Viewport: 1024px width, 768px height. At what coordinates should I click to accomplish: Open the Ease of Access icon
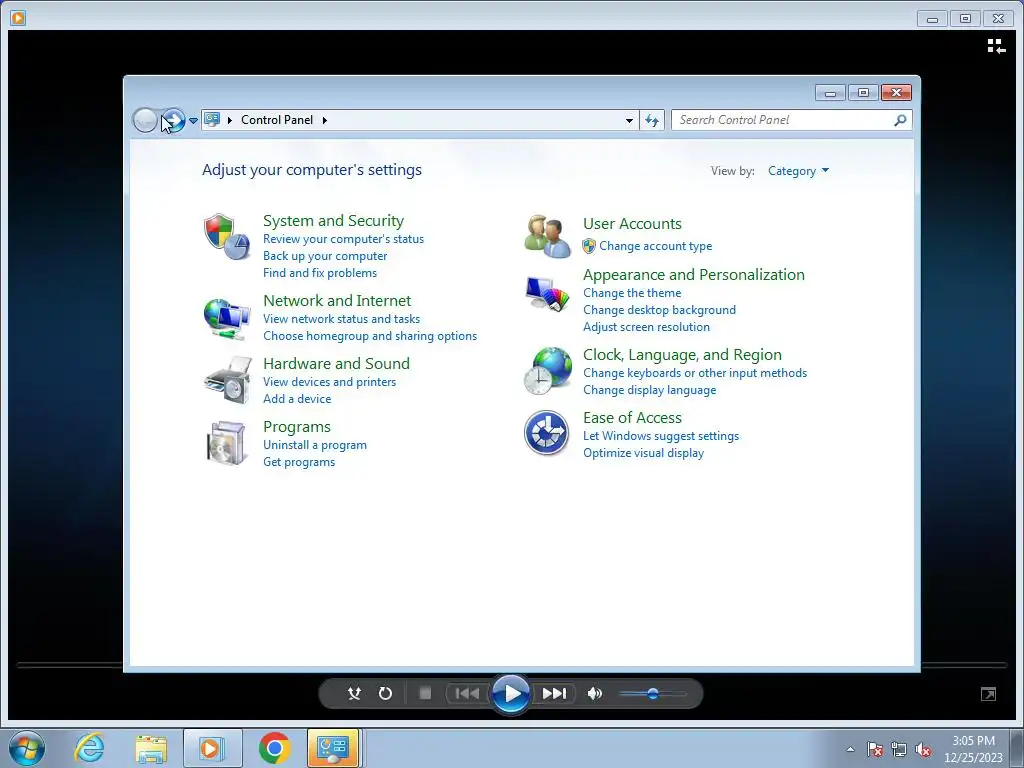click(x=547, y=432)
